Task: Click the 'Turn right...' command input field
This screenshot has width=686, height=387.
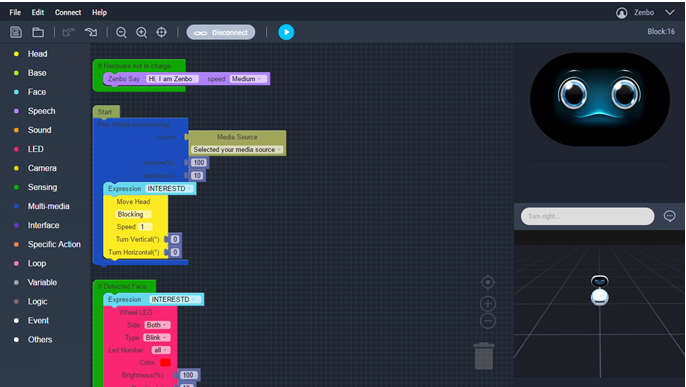Action: pyautogui.click(x=588, y=216)
